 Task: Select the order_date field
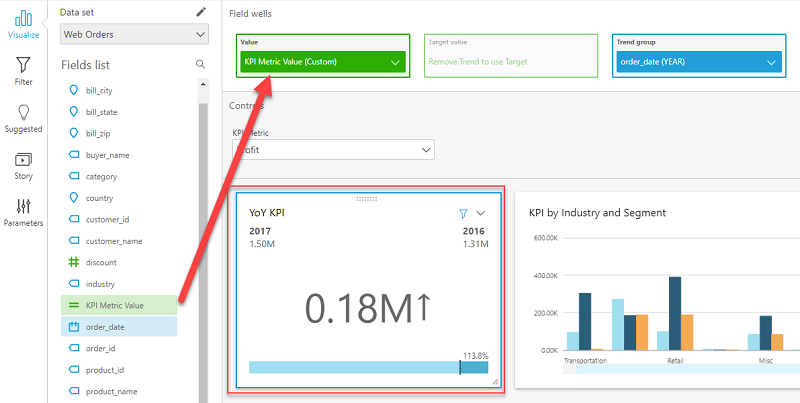point(105,327)
